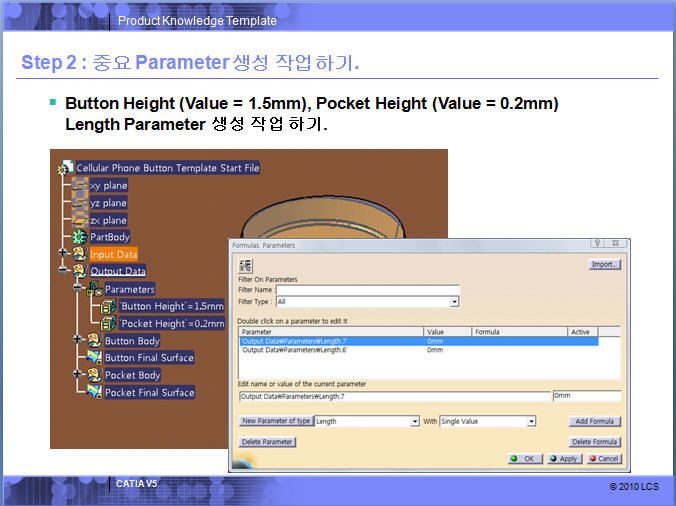Select the xy plane icon in tree
676x506 pixels.
pos(80,185)
